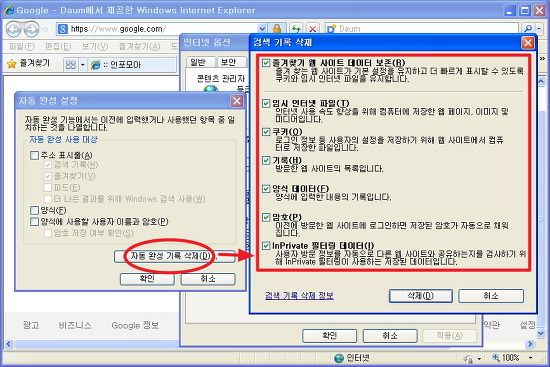
Task: Open the zoom level dropdown arrow in status bar
Action: [x=530, y=358]
